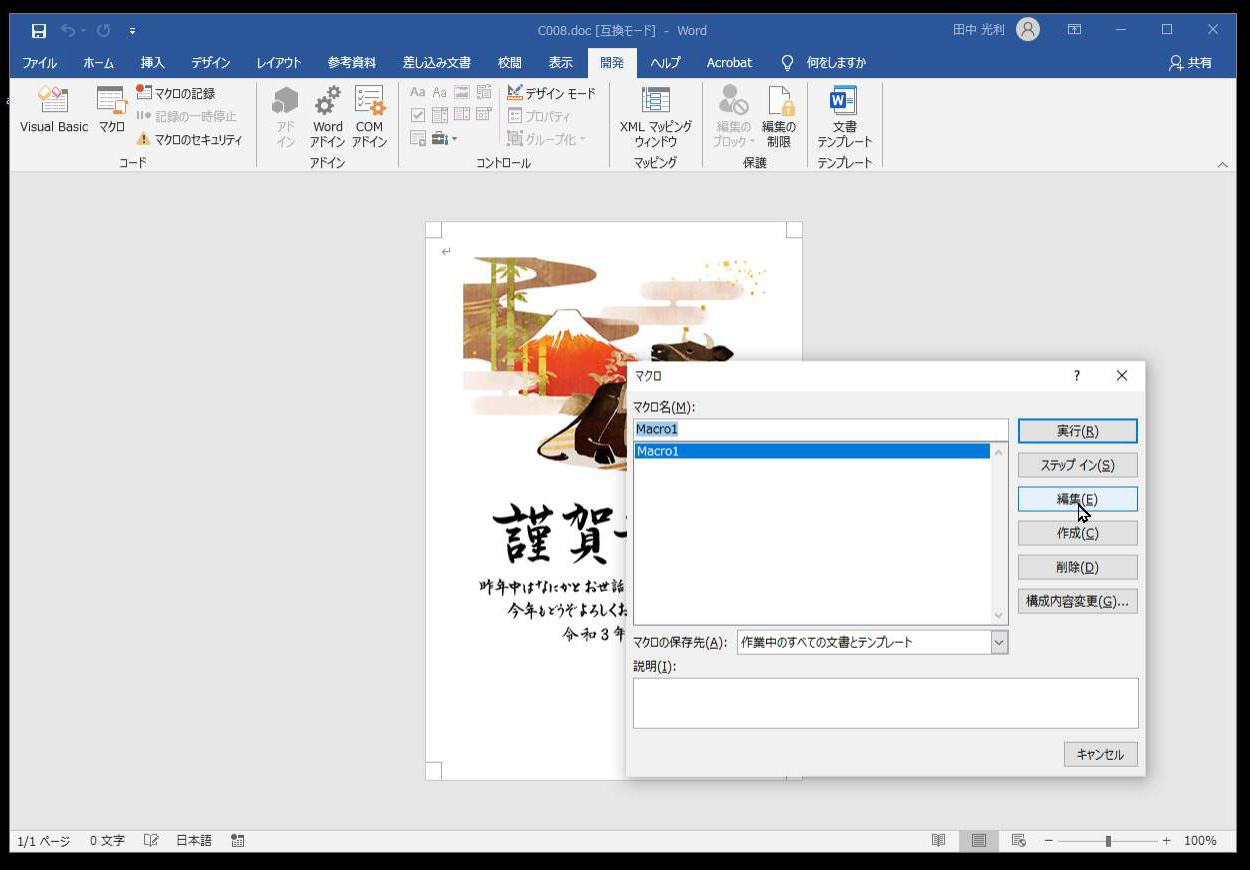Insert a building block gallery control
The height and width of the screenshot is (870, 1250).
(x=484, y=93)
